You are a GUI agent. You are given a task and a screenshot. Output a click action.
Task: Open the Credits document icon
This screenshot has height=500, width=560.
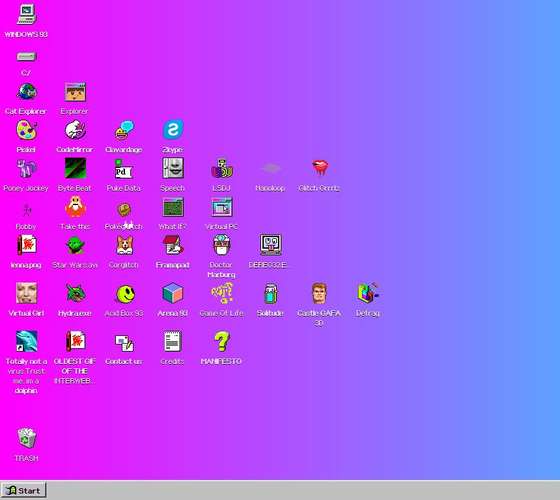[x=173, y=341]
